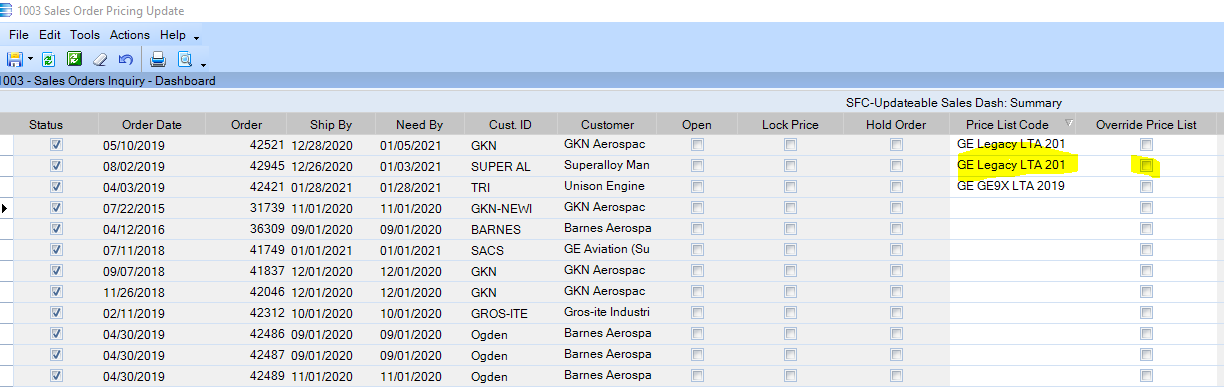The image size is (1224, 392).
Task: Open the Save button dropdown arrow
Action: click(31, 60)
